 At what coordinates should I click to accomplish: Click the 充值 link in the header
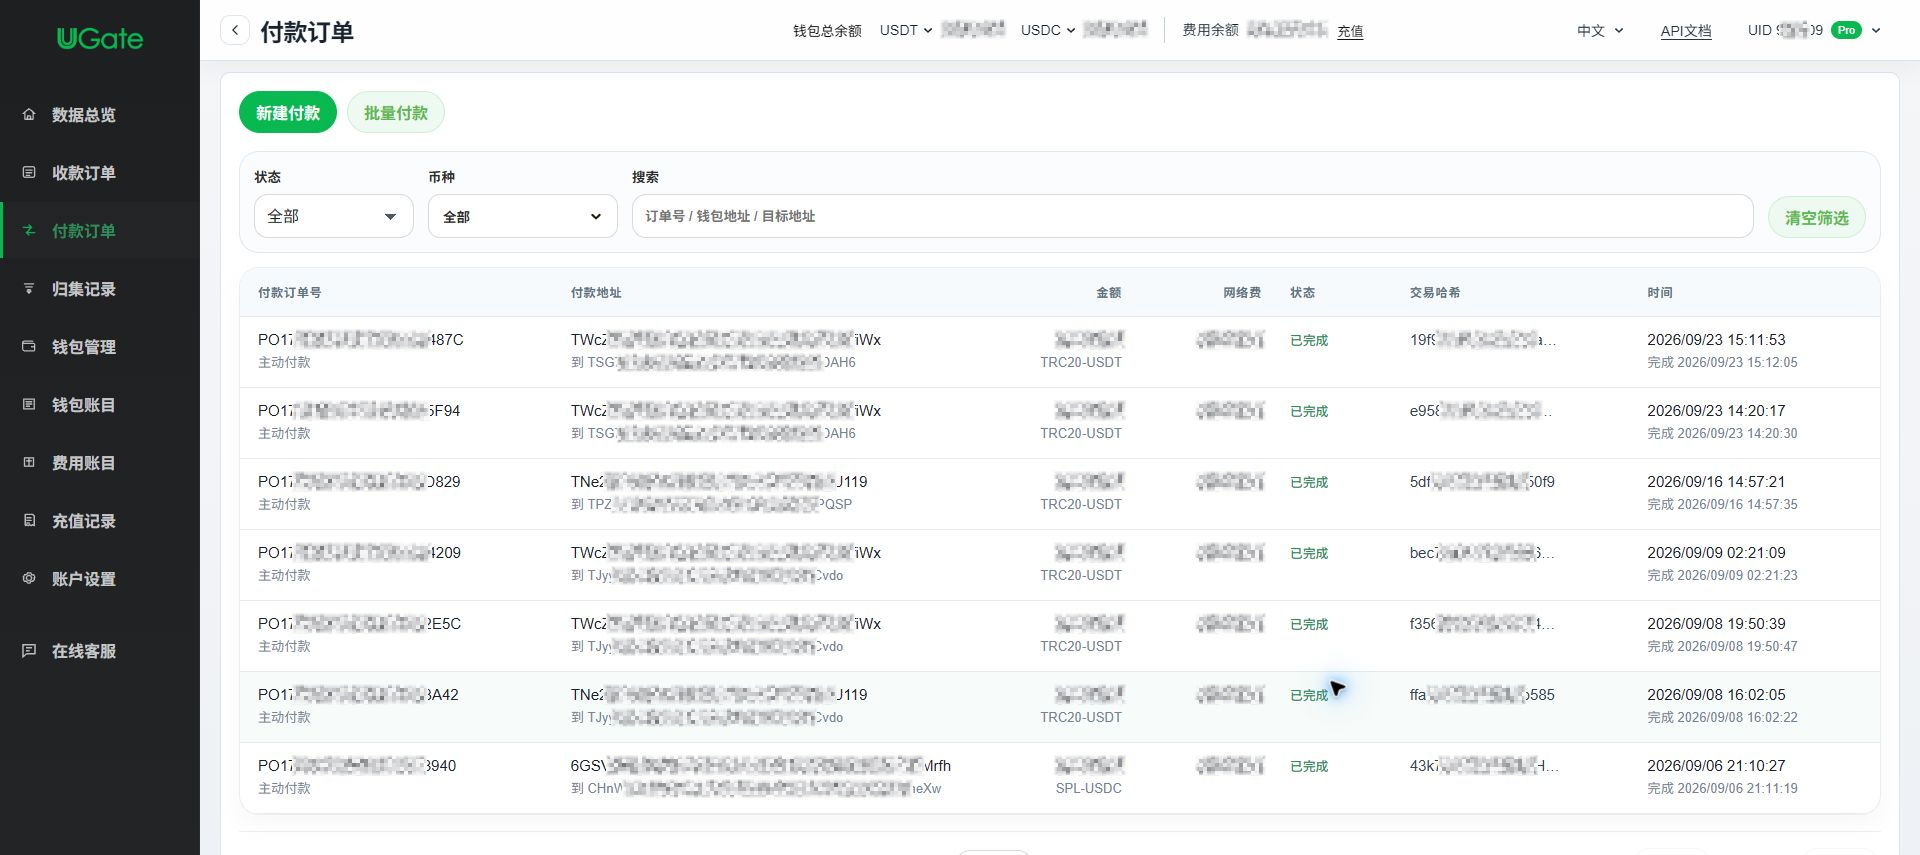click(x=1350, y=31)
